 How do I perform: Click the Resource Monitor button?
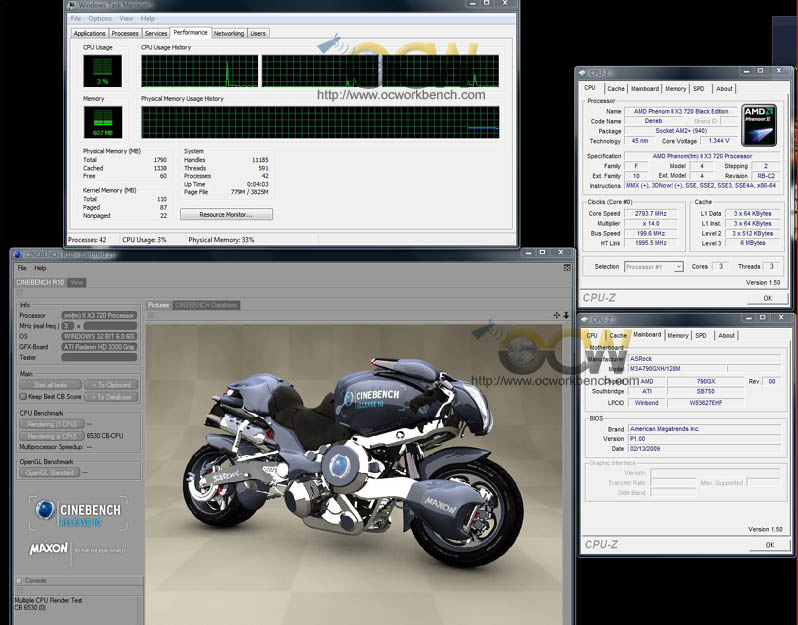(226, 214)
